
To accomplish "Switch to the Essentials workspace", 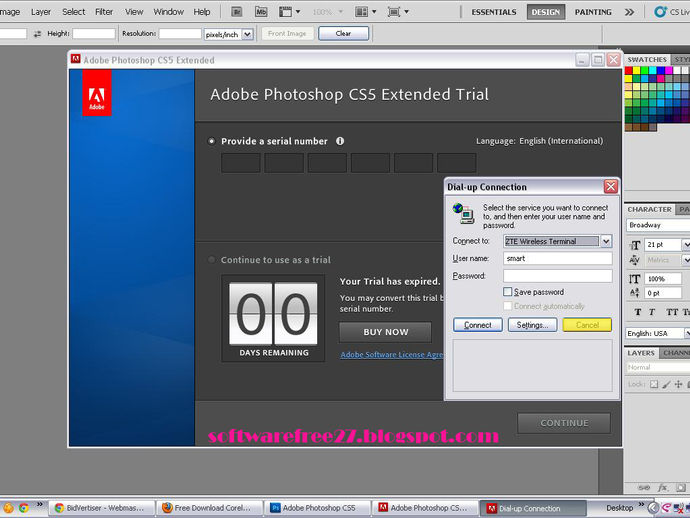I will click(494, 12).
